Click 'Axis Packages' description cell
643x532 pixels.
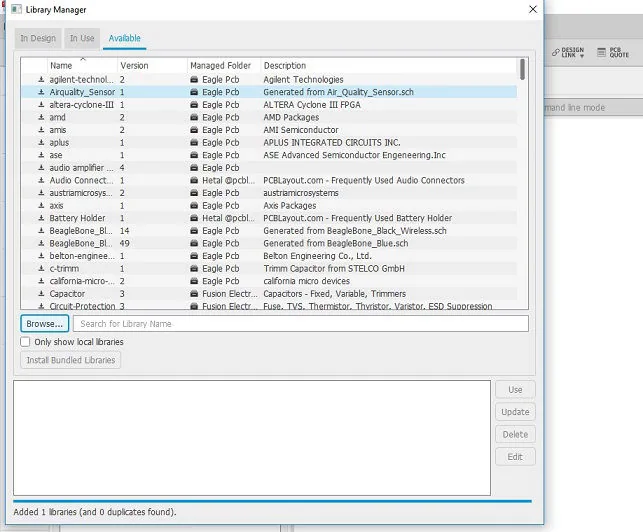coord(290,205)
